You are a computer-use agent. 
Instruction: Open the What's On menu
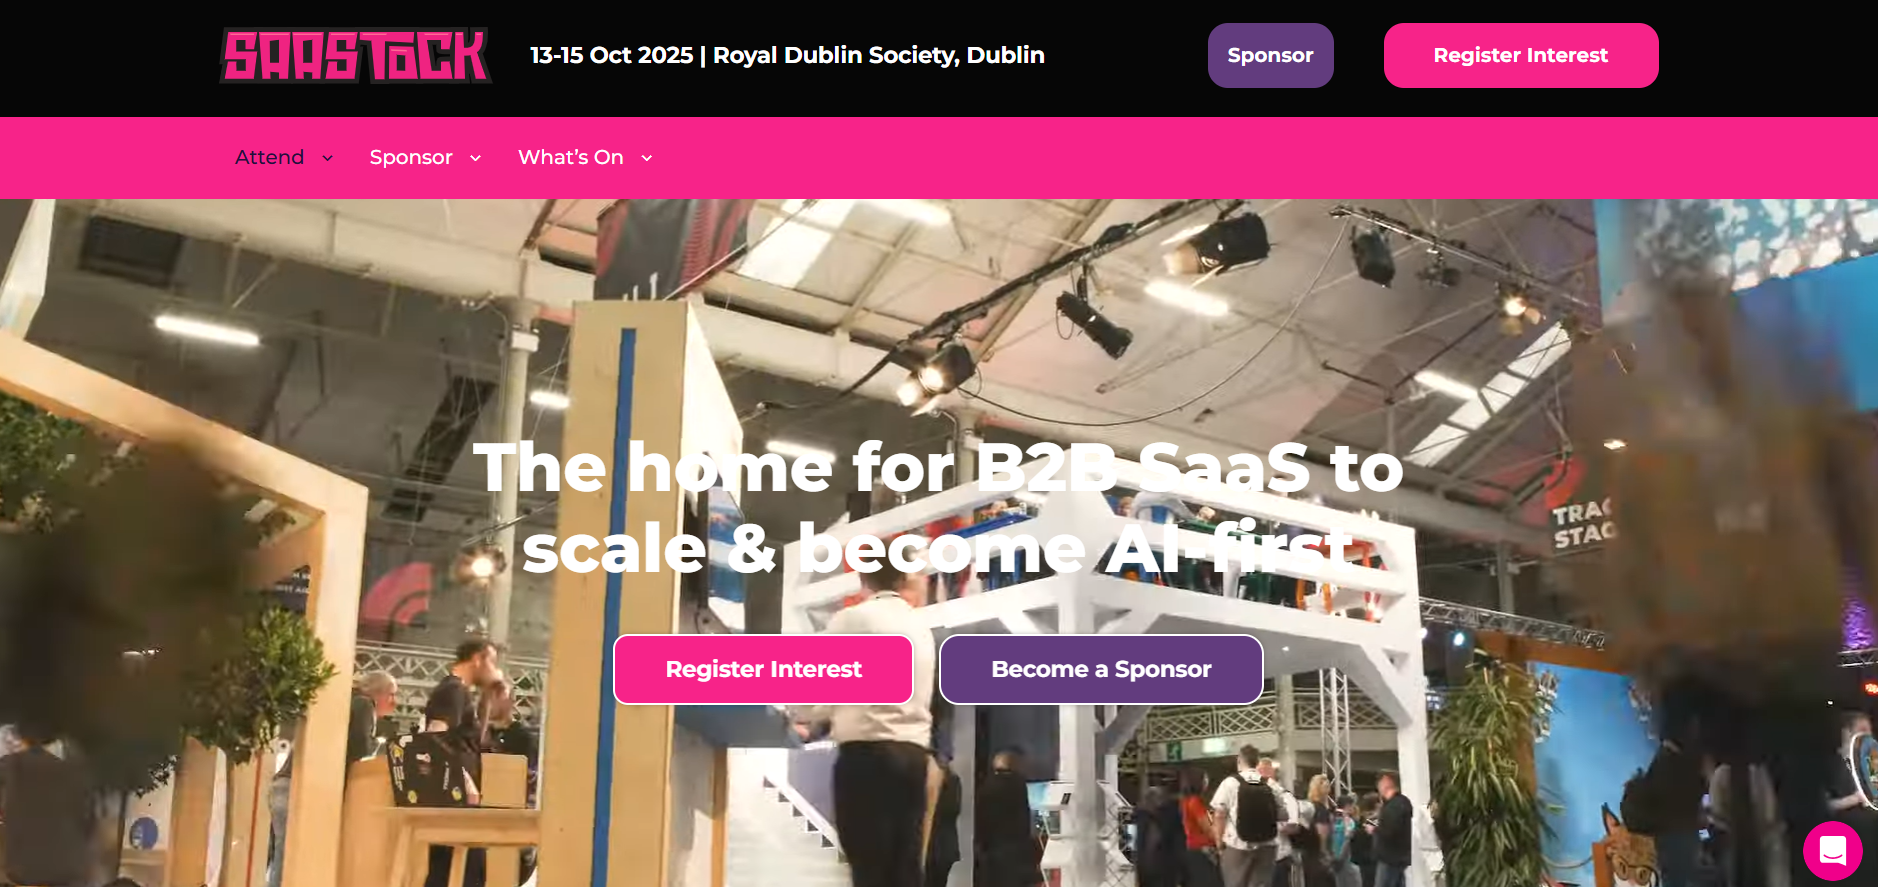tap(570, 157)
